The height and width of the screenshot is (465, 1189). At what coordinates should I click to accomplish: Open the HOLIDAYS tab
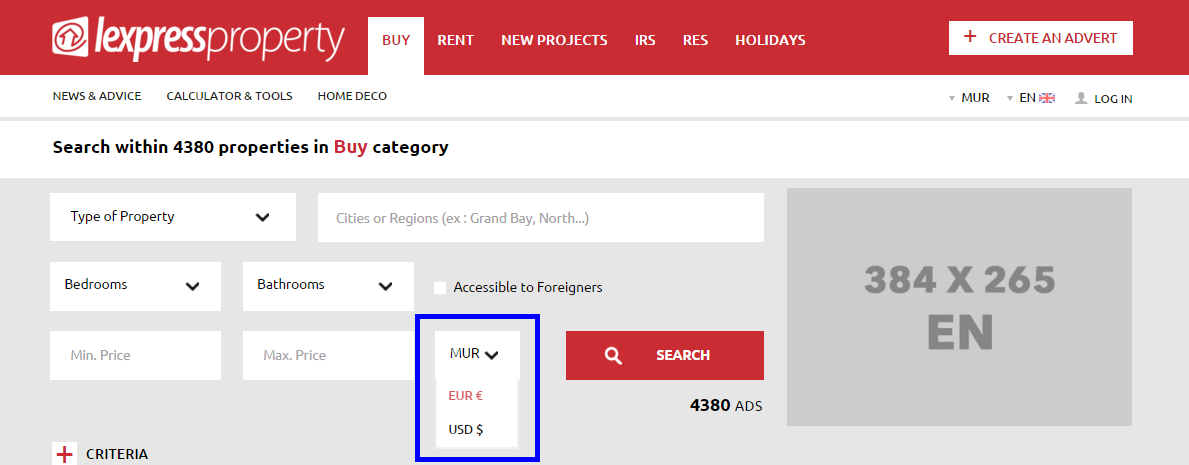pos(770,40)
